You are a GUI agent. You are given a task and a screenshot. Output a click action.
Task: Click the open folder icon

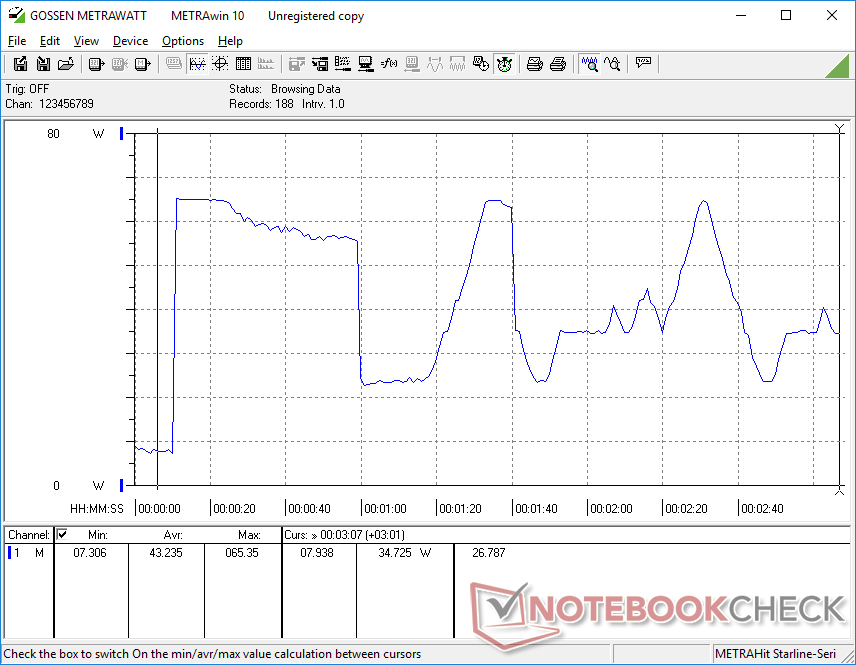66,64
